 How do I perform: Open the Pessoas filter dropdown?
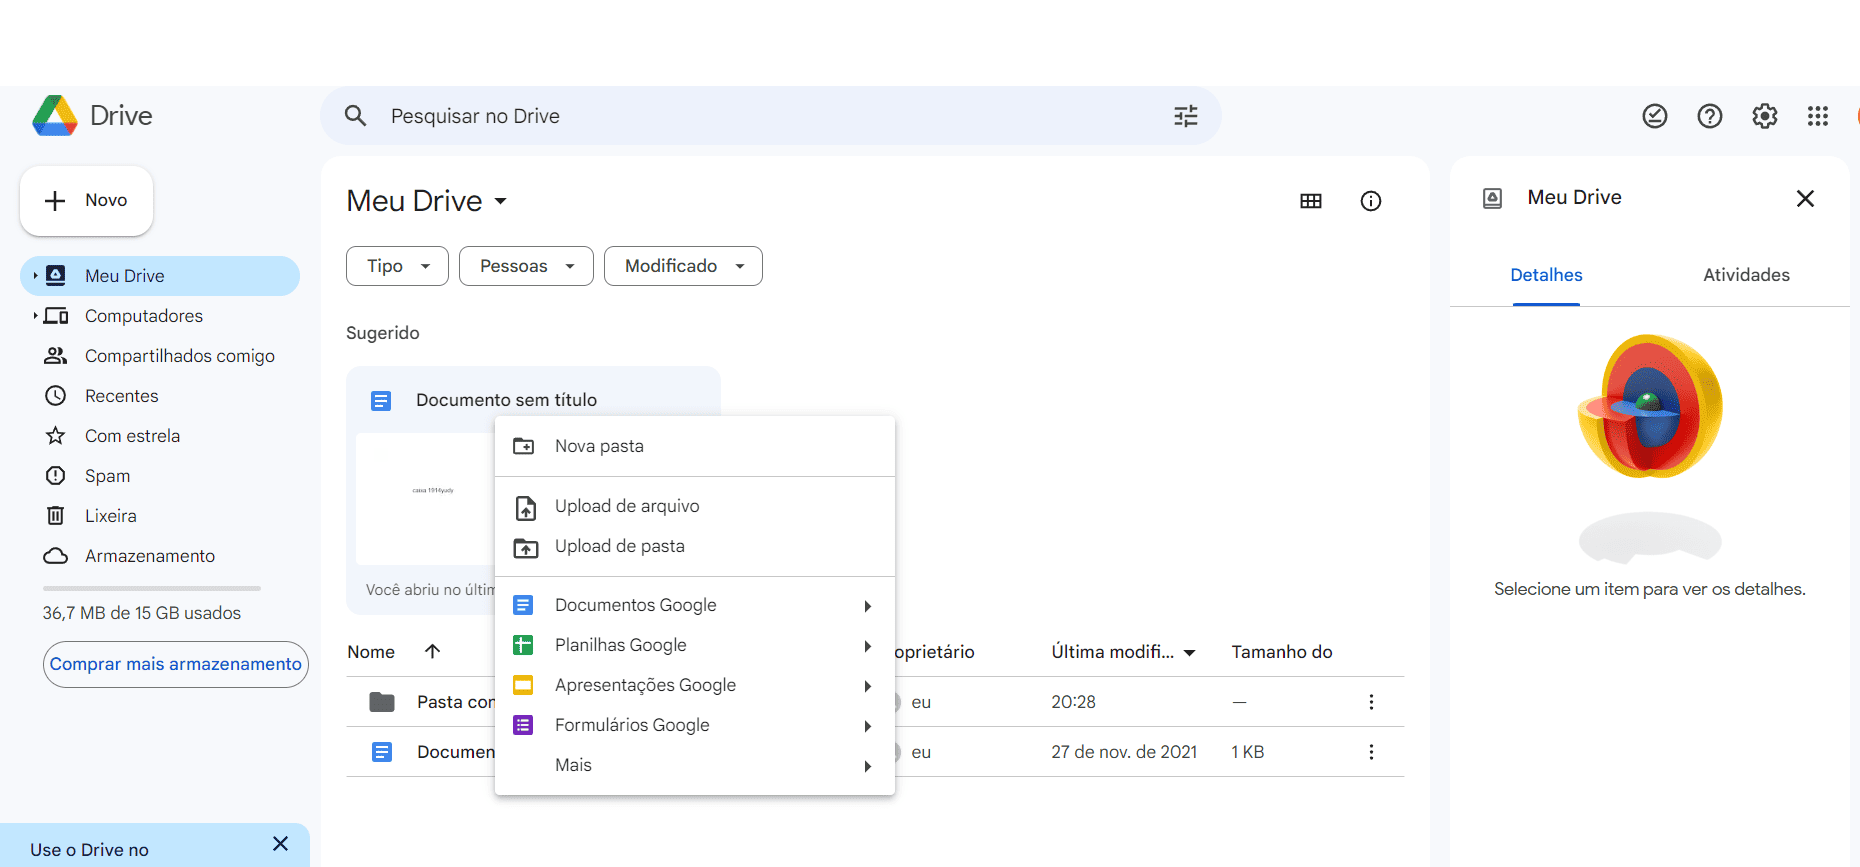[x=526, y=266]
